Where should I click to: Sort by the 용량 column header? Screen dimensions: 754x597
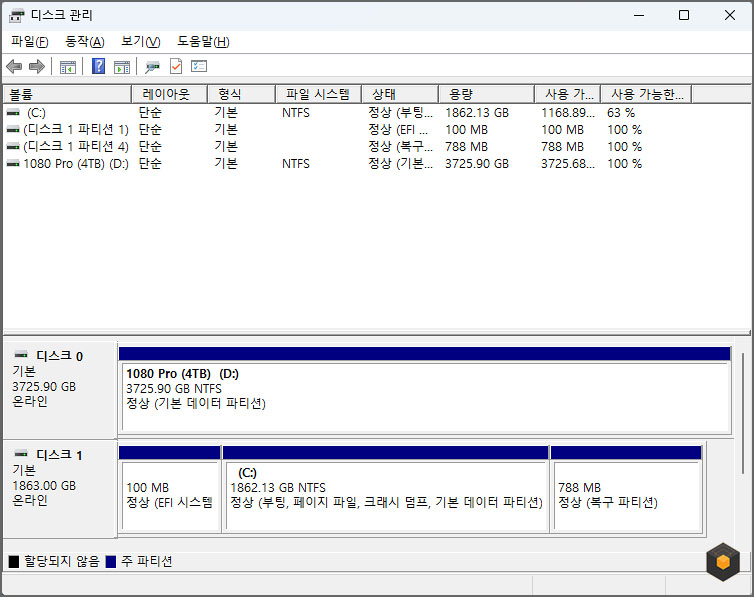487,94
